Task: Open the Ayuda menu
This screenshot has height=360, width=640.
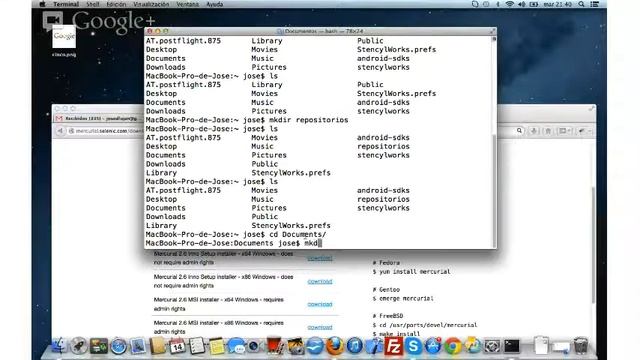Action: (x=214, y=4)
